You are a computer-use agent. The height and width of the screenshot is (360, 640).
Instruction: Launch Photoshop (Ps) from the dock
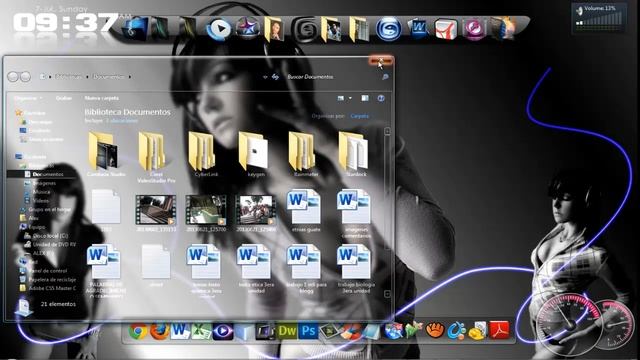point(308,331)
